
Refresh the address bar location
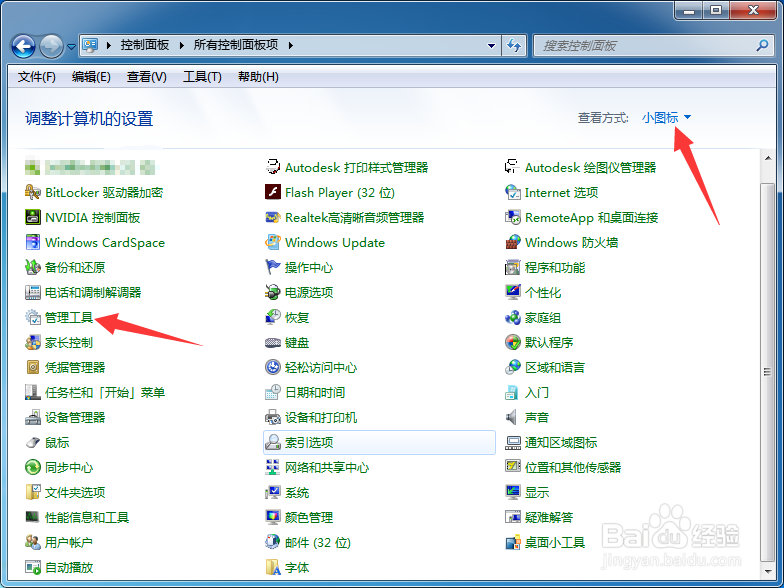click(514, 46)
